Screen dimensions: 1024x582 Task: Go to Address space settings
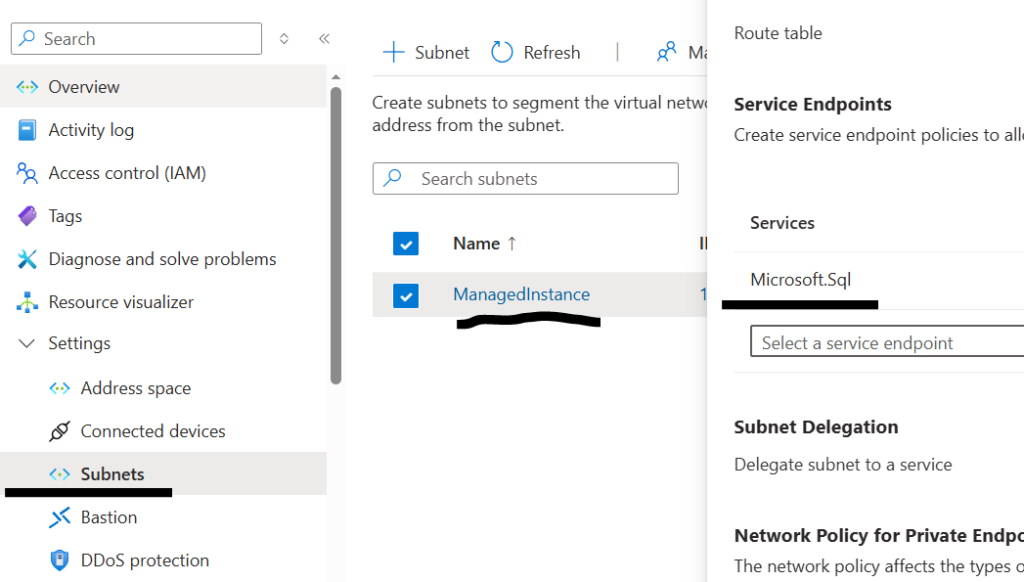[x=163, y=389]
